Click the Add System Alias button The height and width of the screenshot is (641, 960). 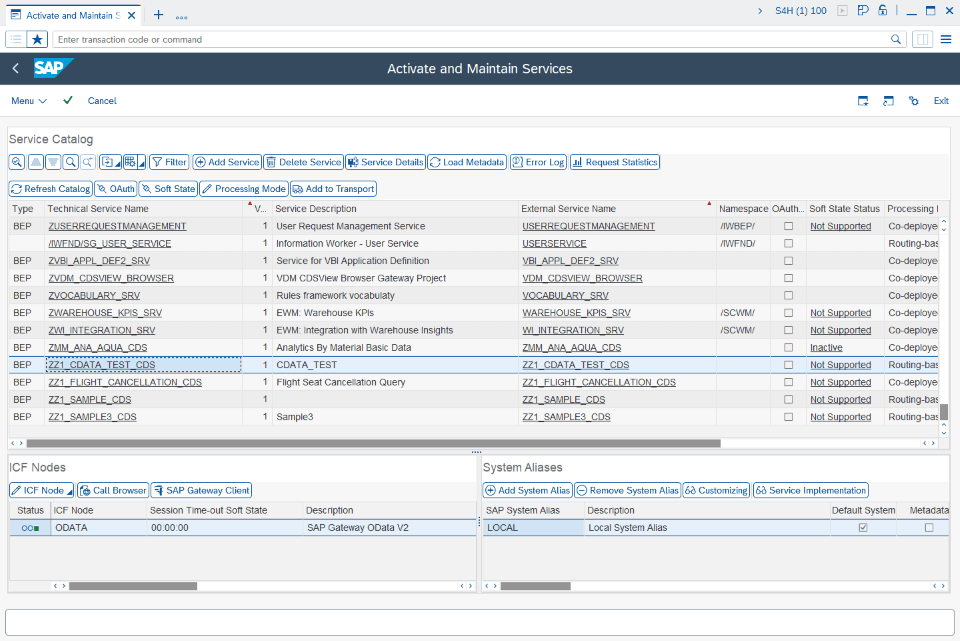[x=525, y=489]
